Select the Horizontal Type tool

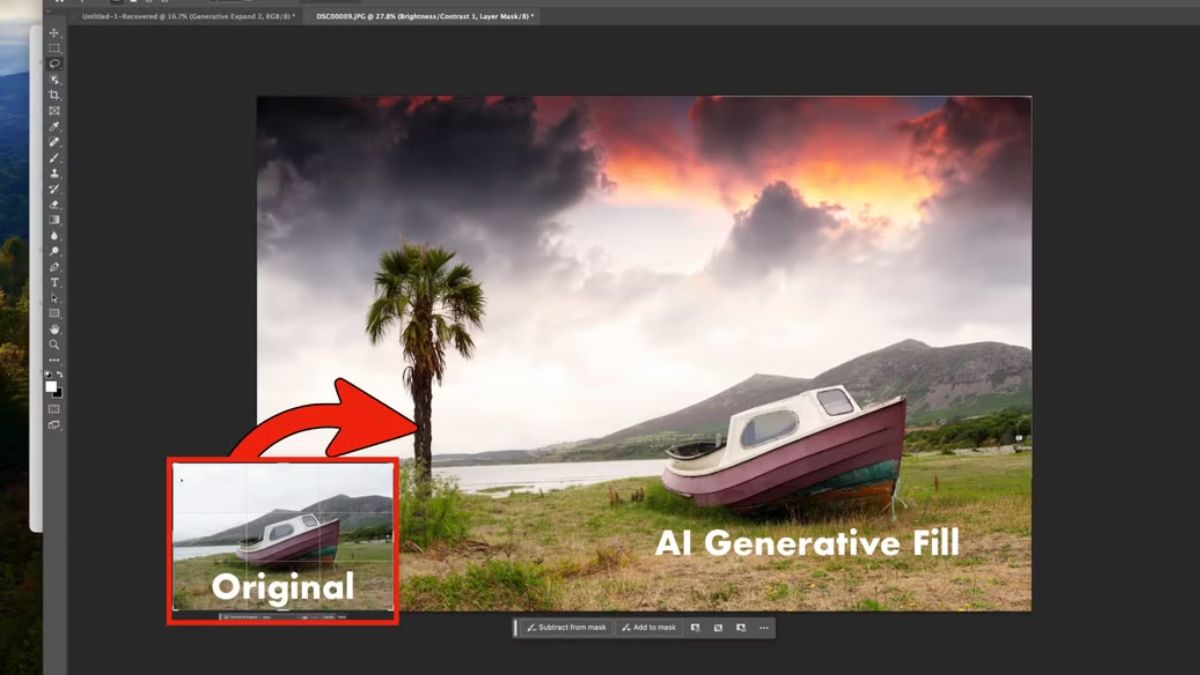[x=54, y=282]
